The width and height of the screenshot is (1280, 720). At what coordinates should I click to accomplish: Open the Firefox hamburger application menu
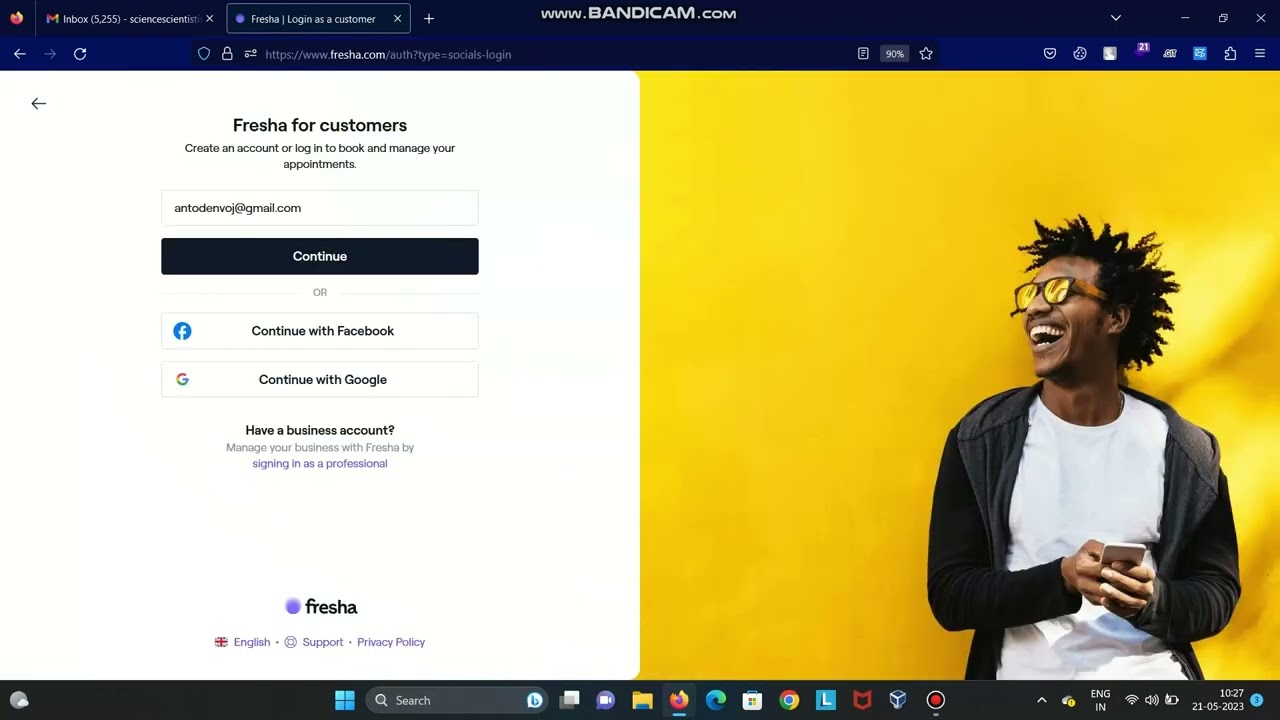coord(1260,54)
